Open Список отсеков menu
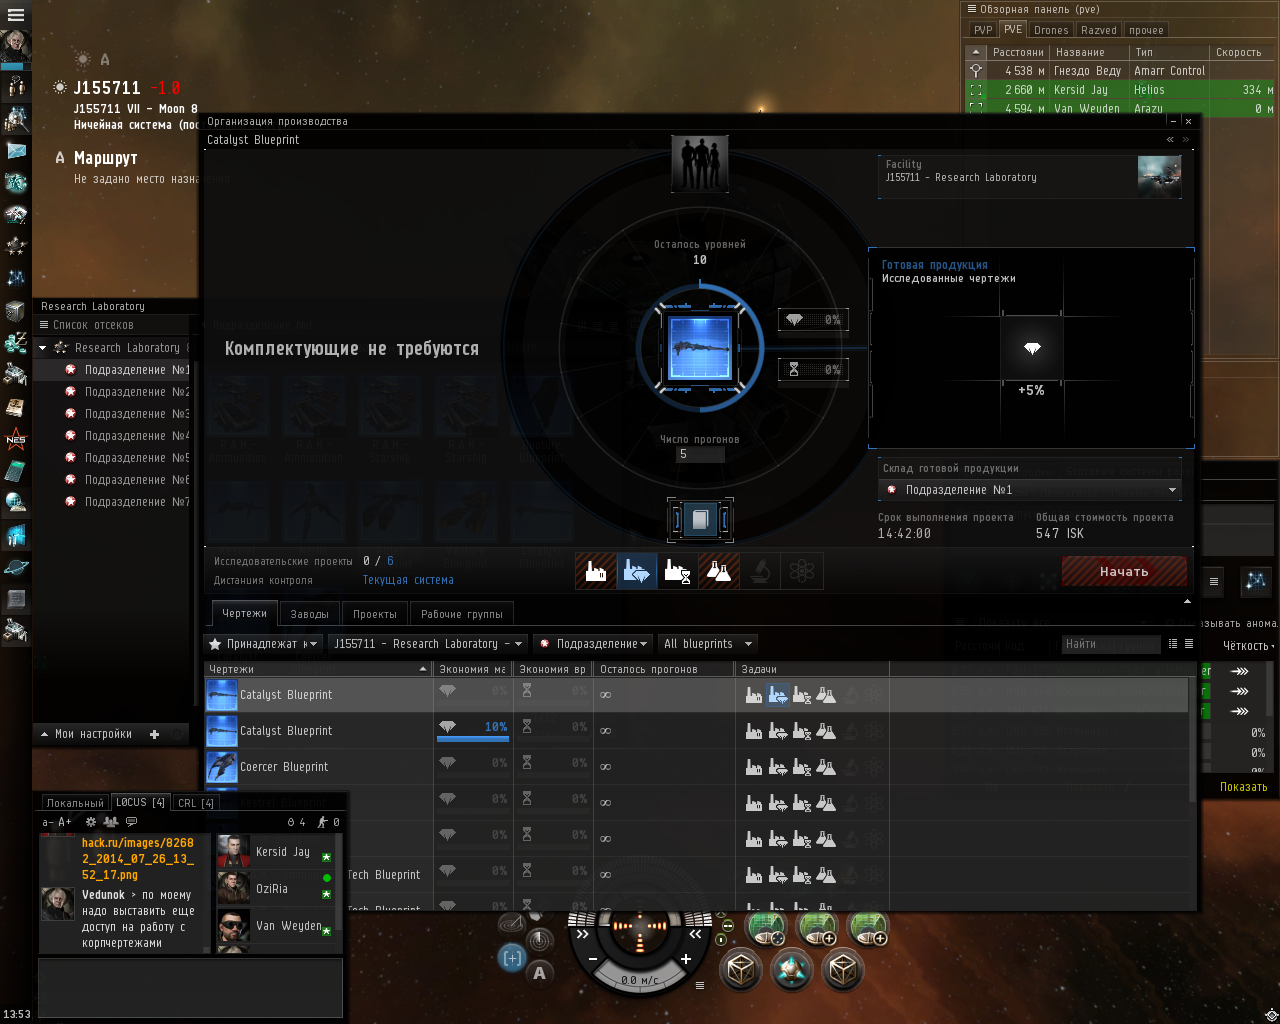Screen dimensions: 1280x1024 (86, 325)
